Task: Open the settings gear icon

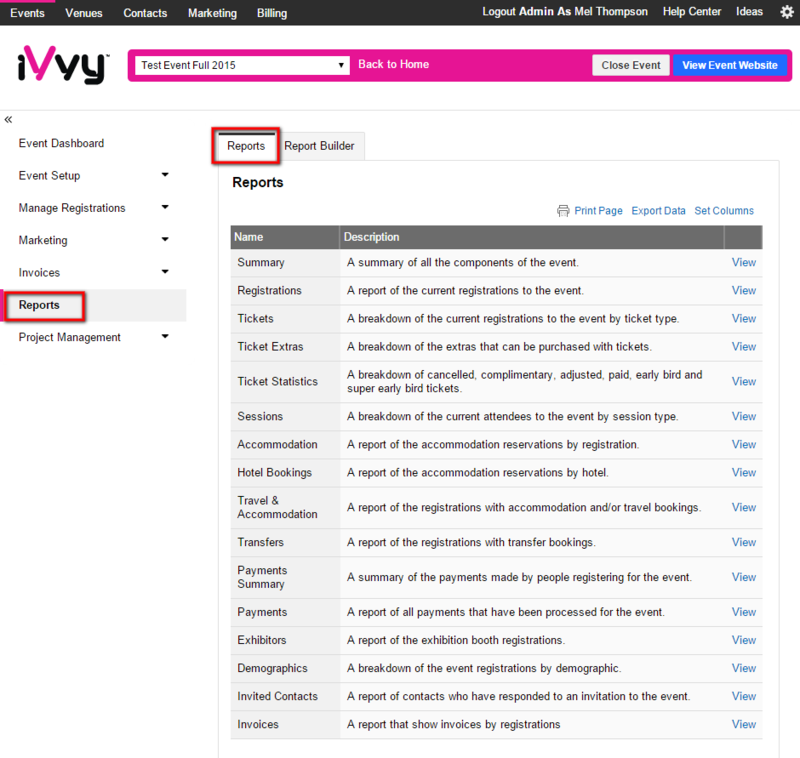Action: pyautogui.click(x=787, y=12)
